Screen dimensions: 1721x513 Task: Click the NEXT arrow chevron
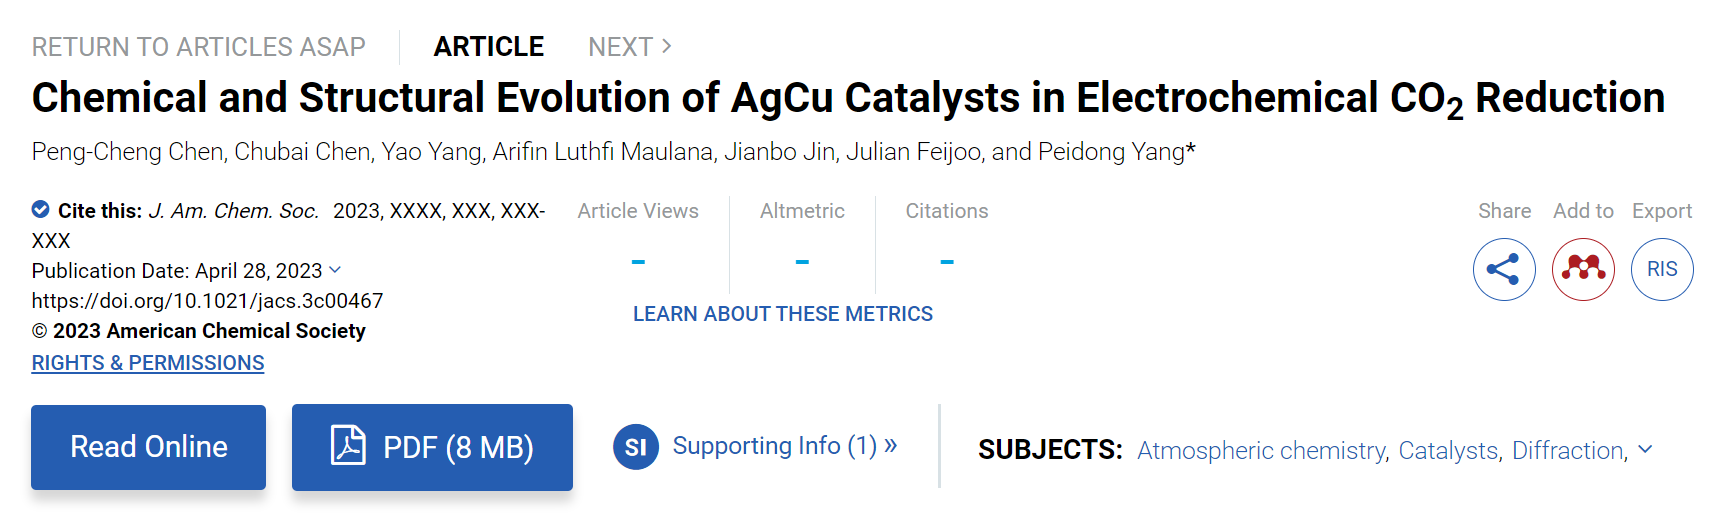[x=667, y=46]
